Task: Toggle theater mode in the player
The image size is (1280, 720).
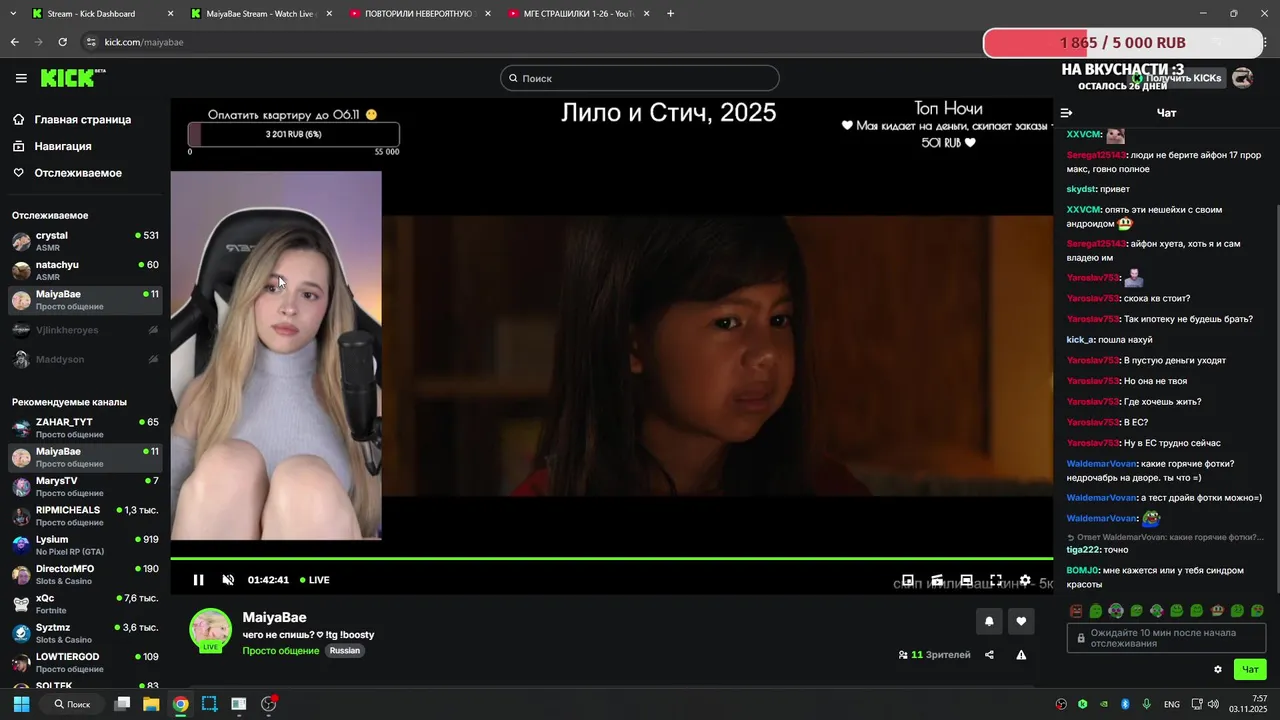Action: point(966,580)
